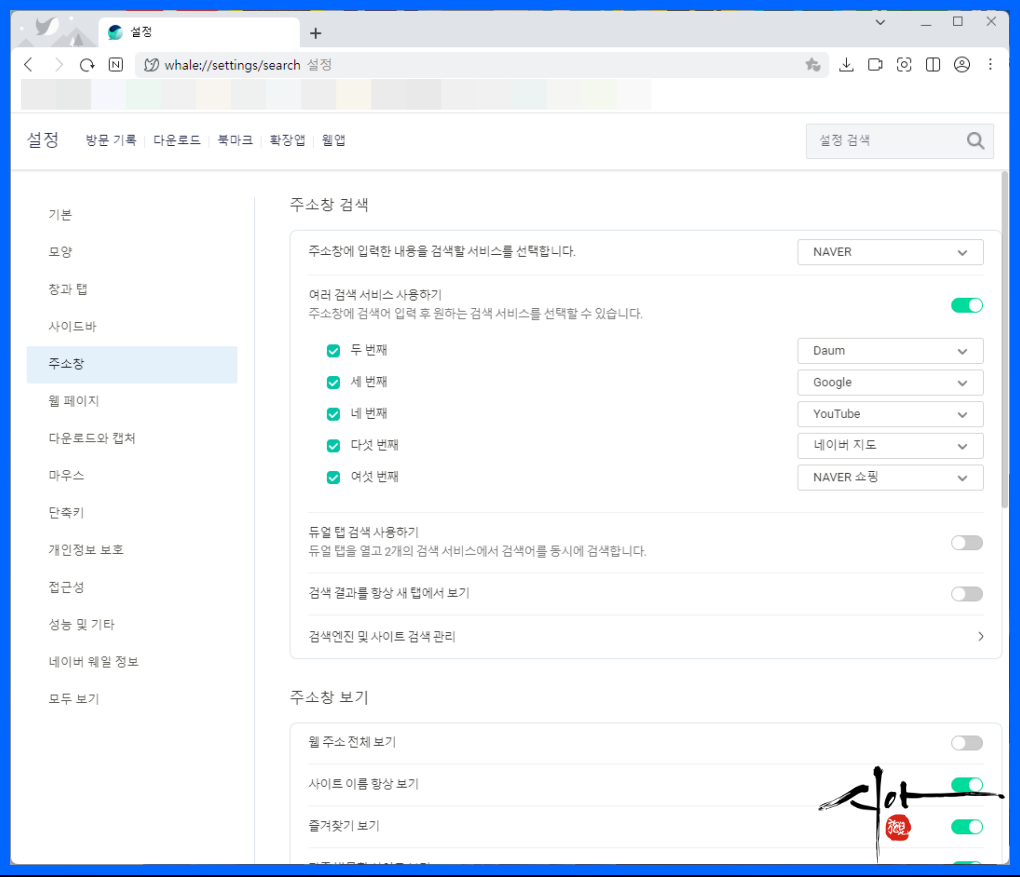
Task: Bookmark this page with the star icon
Action: coord(812,64)
